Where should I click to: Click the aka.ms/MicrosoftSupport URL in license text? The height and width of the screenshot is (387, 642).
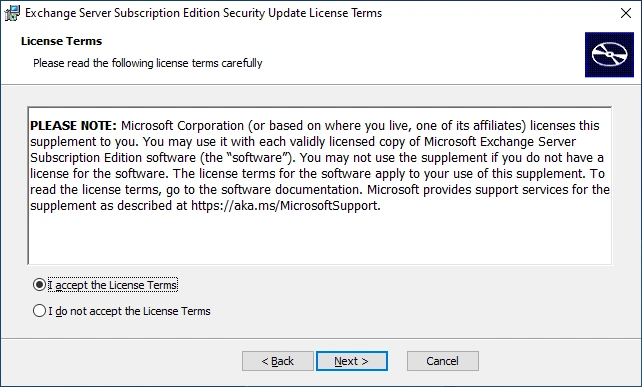[x=286, y=206]
